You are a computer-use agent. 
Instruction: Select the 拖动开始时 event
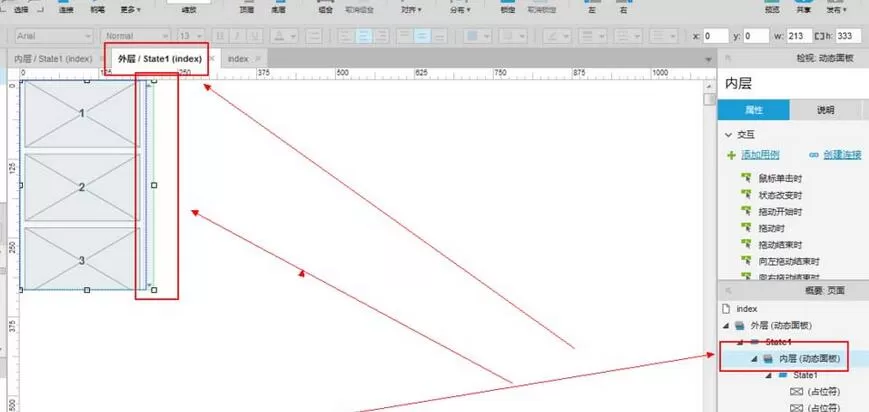780,212
